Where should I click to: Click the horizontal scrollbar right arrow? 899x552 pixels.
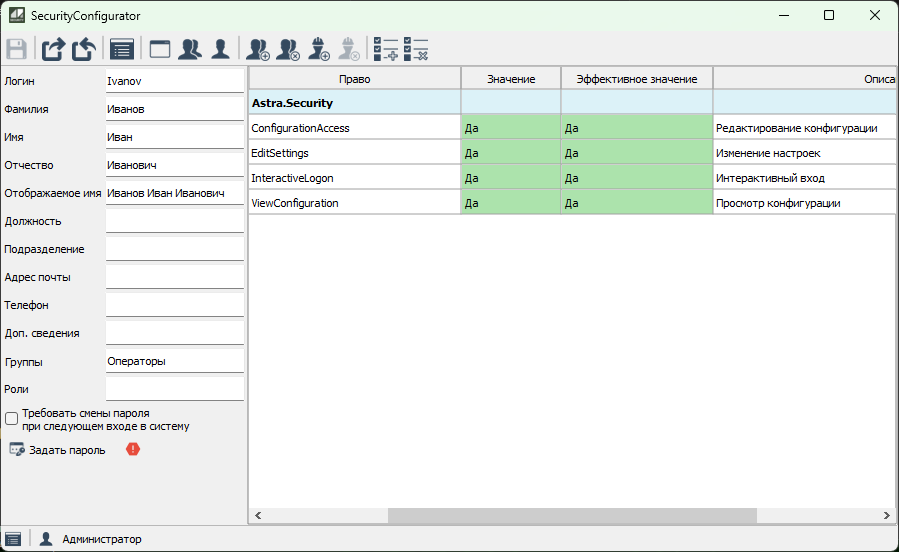tap(887, 516)
